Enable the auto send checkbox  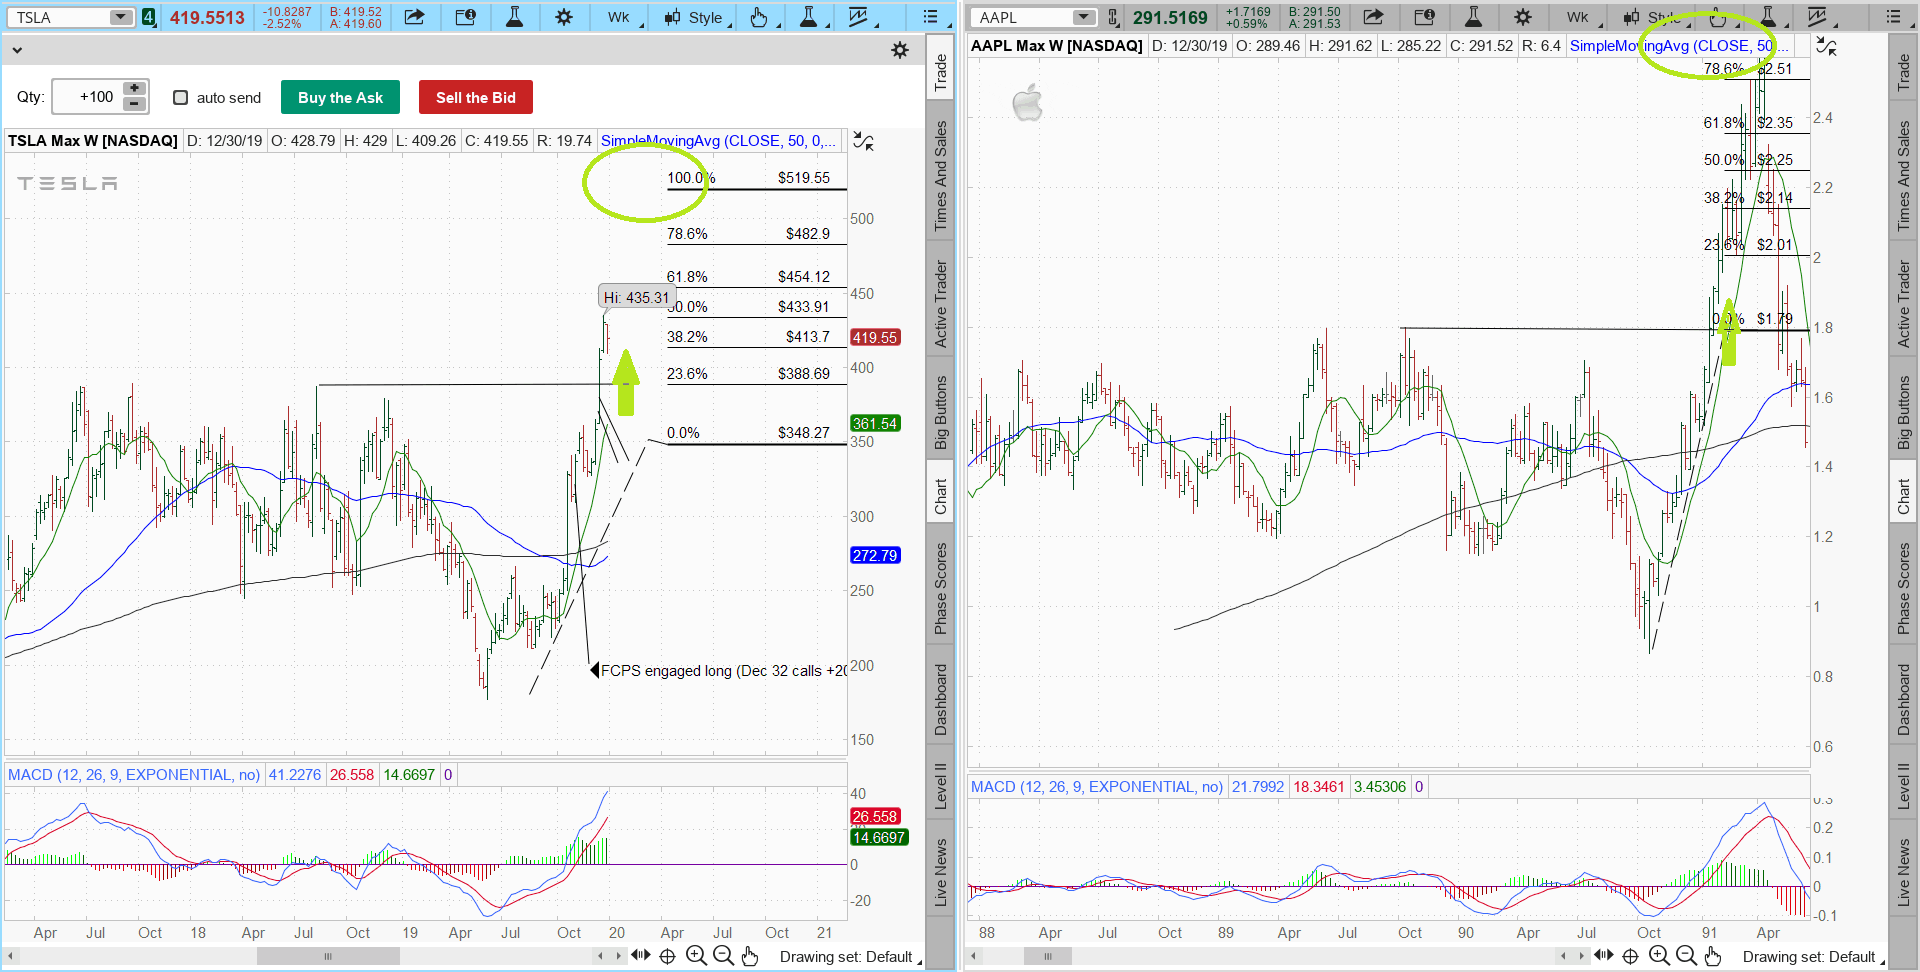point(181,97)
